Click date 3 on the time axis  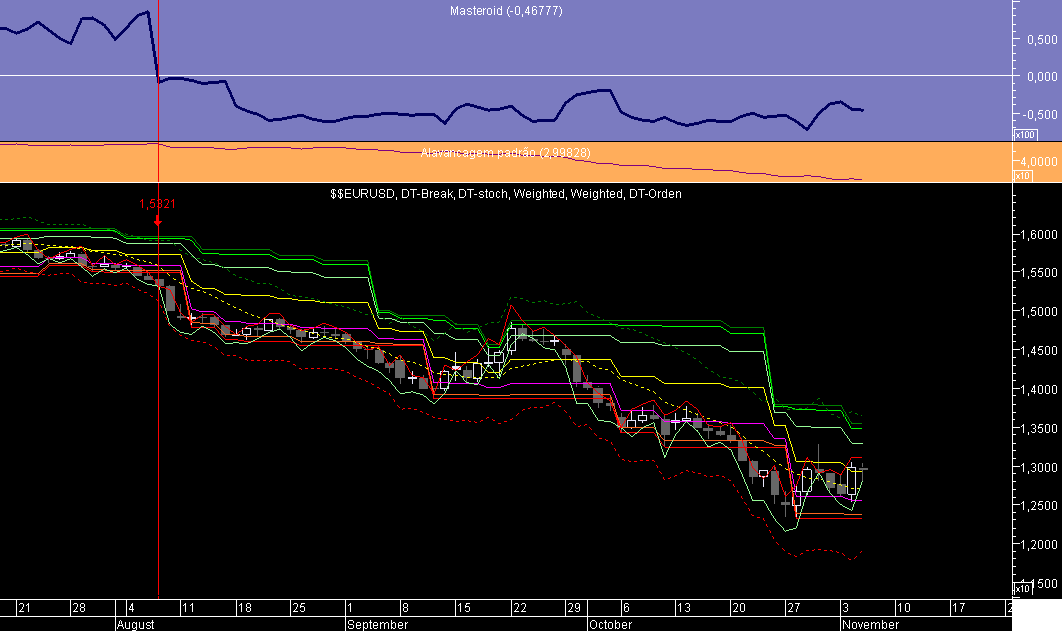tap(845, 607)
